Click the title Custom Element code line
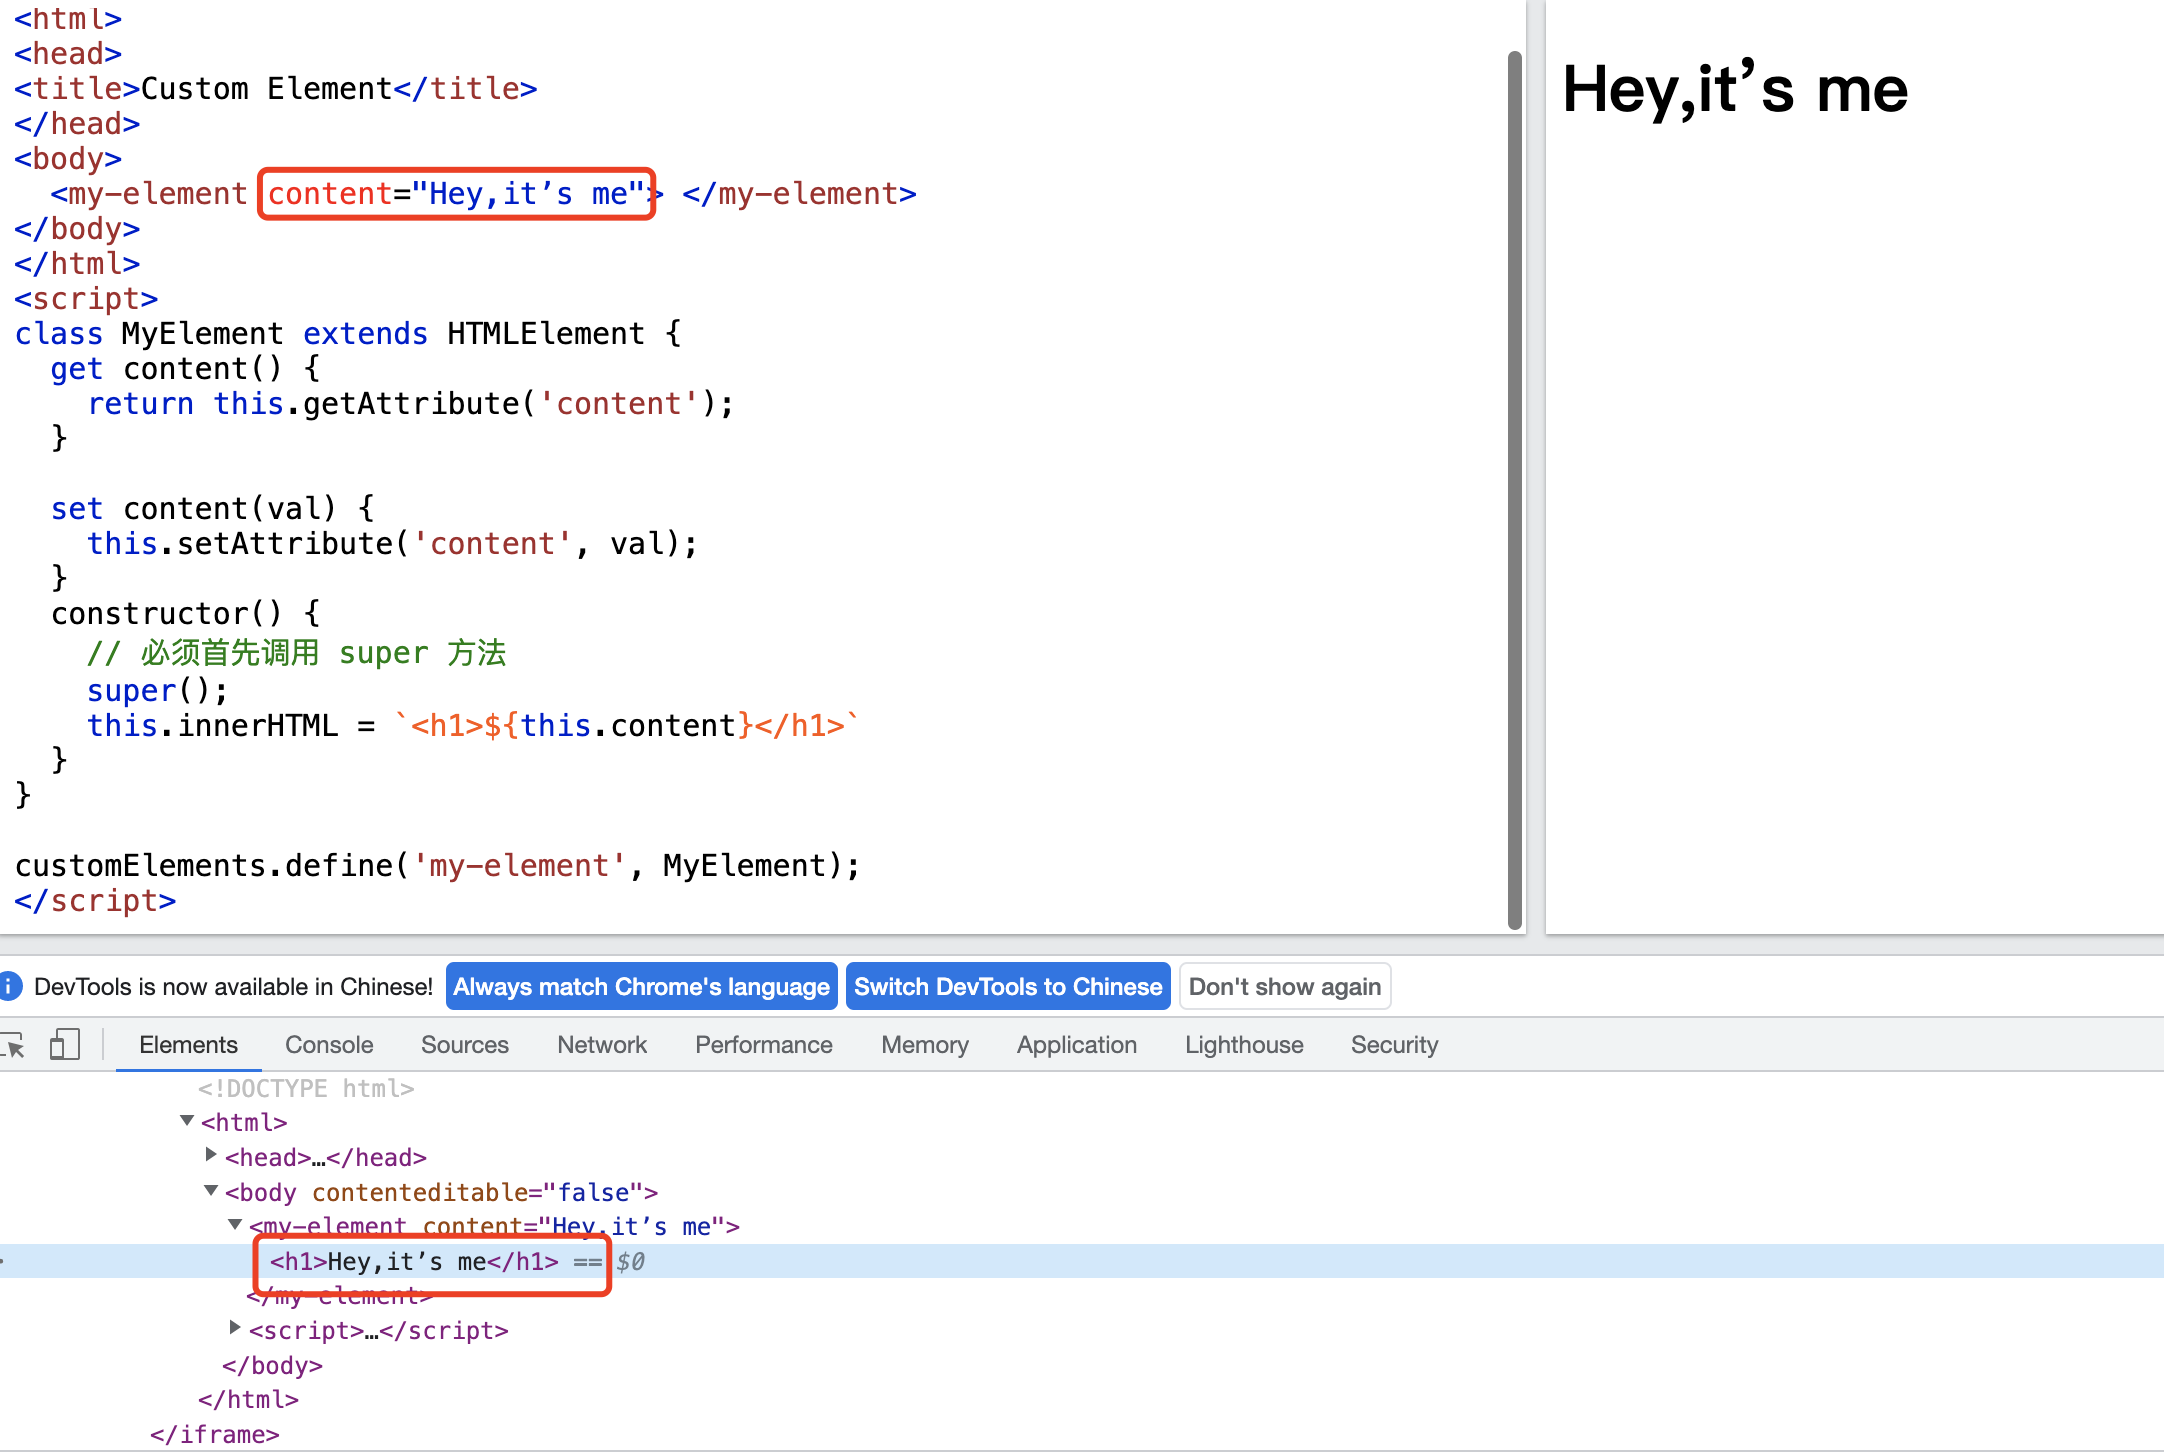 tap(276, 88)
